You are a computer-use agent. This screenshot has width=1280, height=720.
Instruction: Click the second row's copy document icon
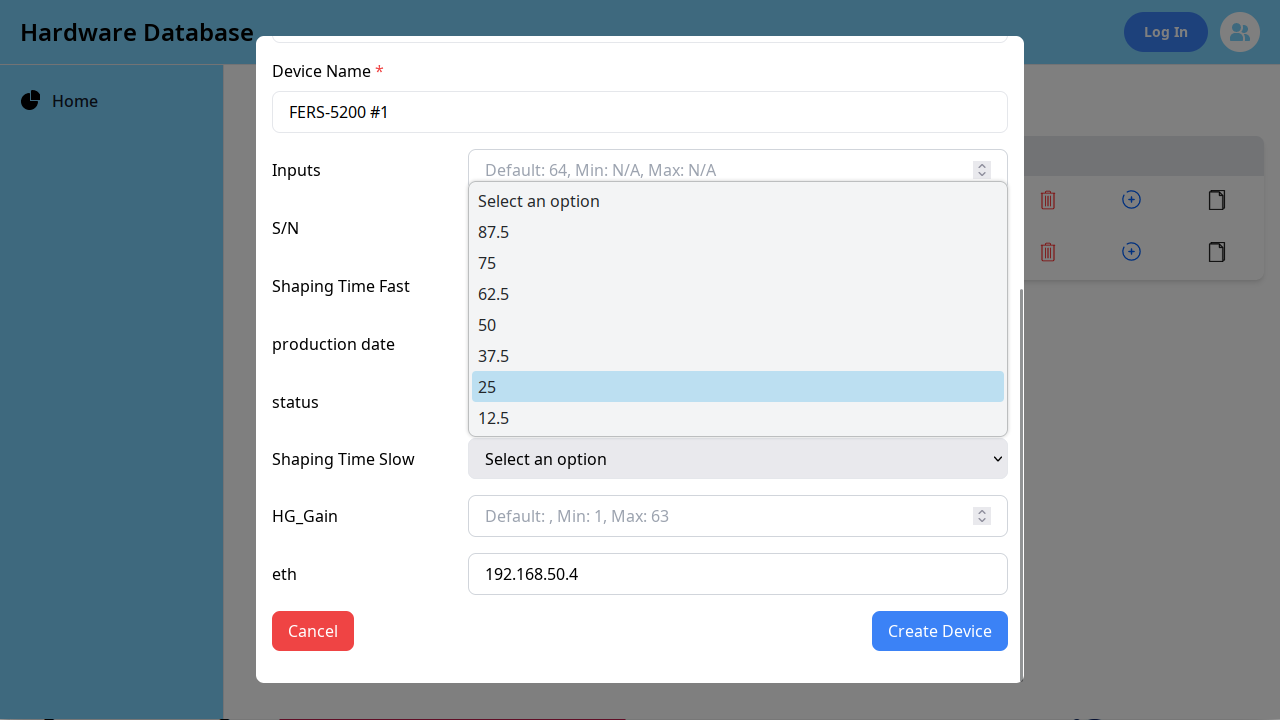[x=1216, y=252]
